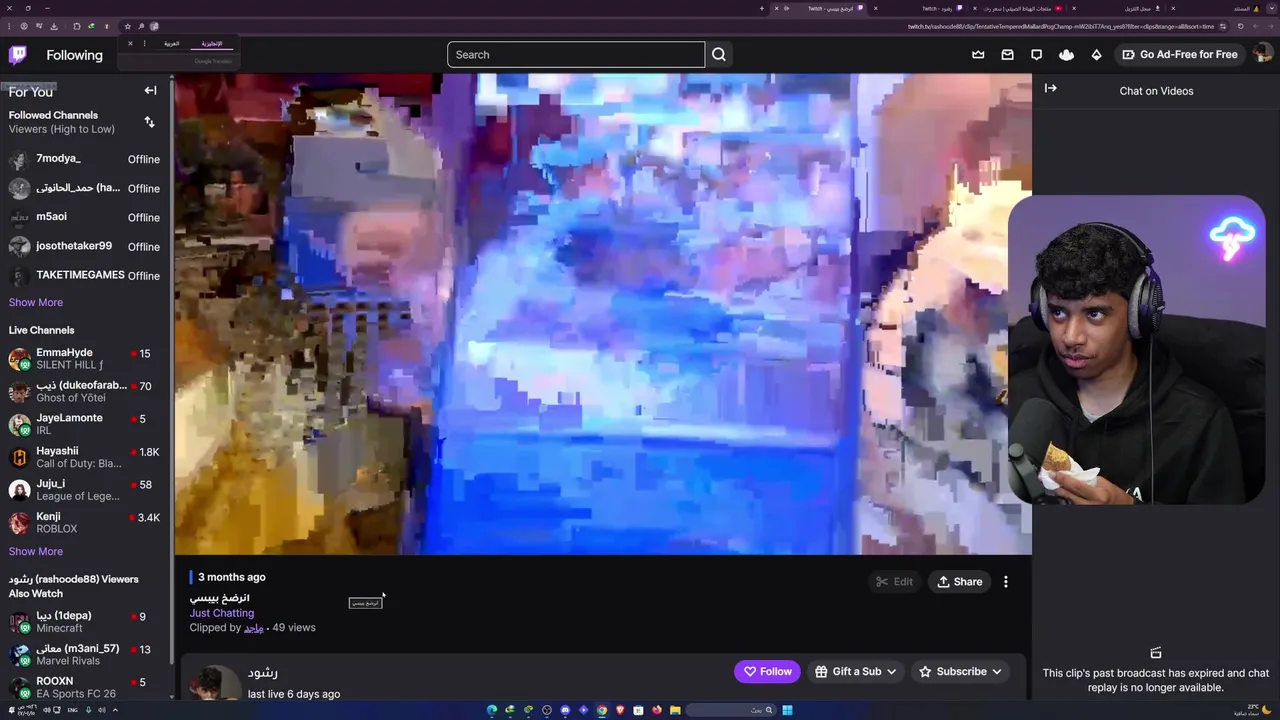
Task: Open the Get Bits diamond icon
Action: pyautogui.click(x=1096, y=55)
